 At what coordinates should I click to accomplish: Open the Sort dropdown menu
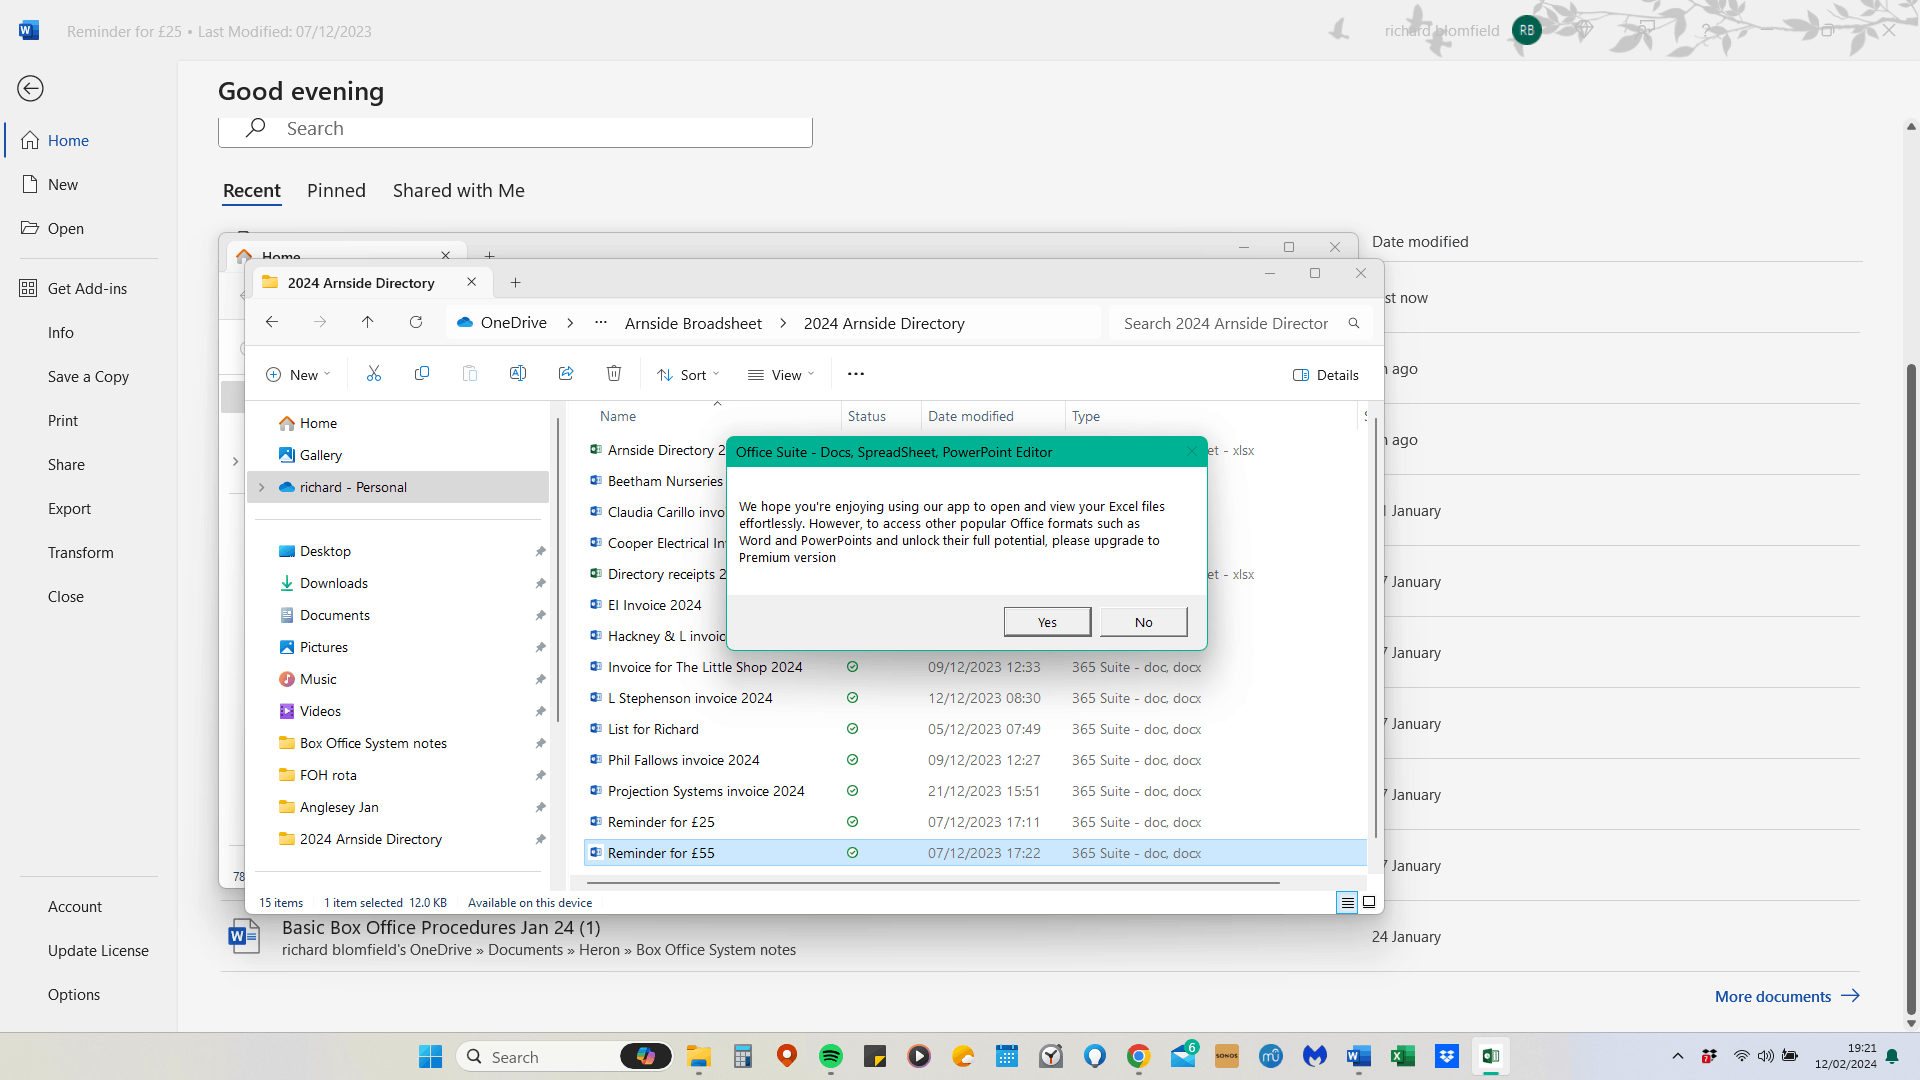tap(688, 375)
